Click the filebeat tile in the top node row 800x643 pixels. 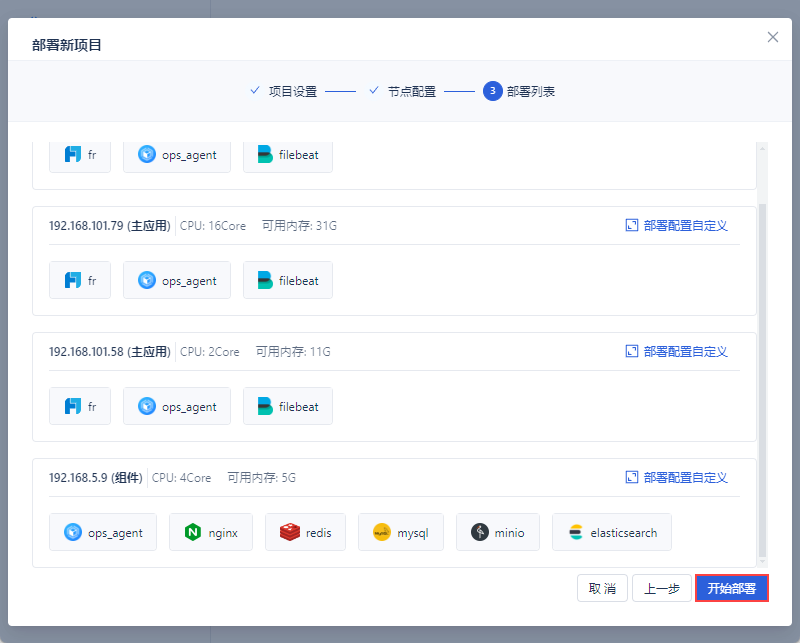[x=288, y=156]
